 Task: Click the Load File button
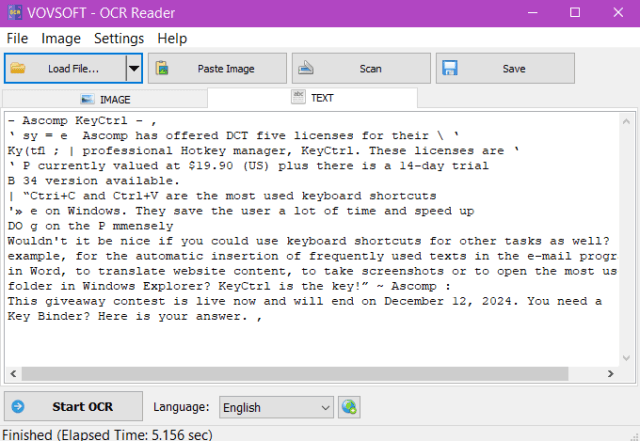coord(65,68)
